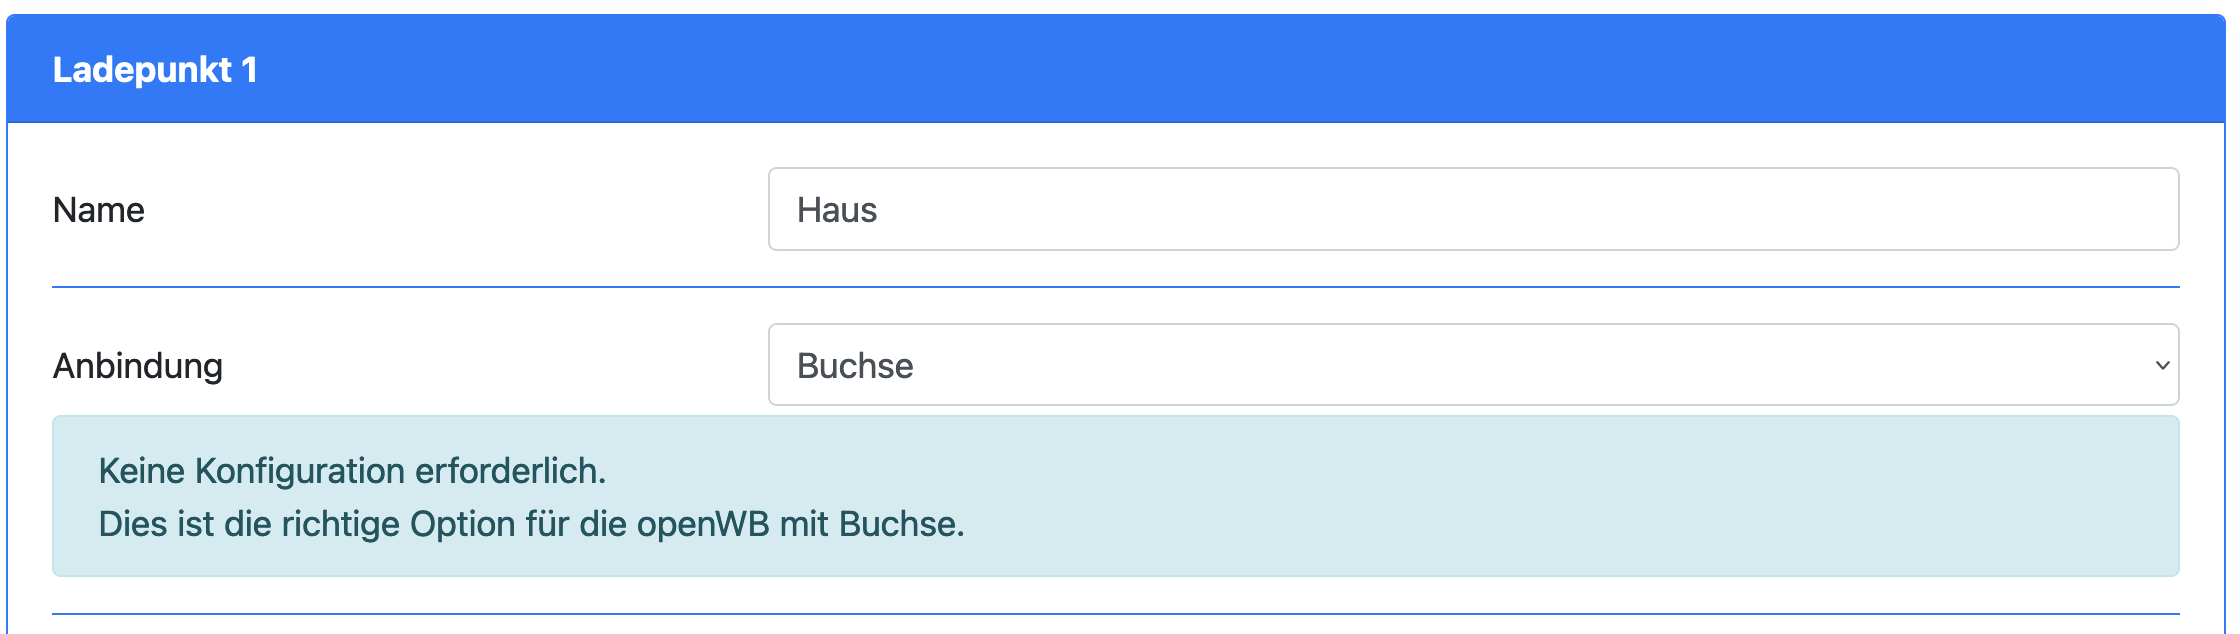Screen dimensions: 2240x634
Task: Click the divider line below the Name row
Action: (x=1115, y=287)
